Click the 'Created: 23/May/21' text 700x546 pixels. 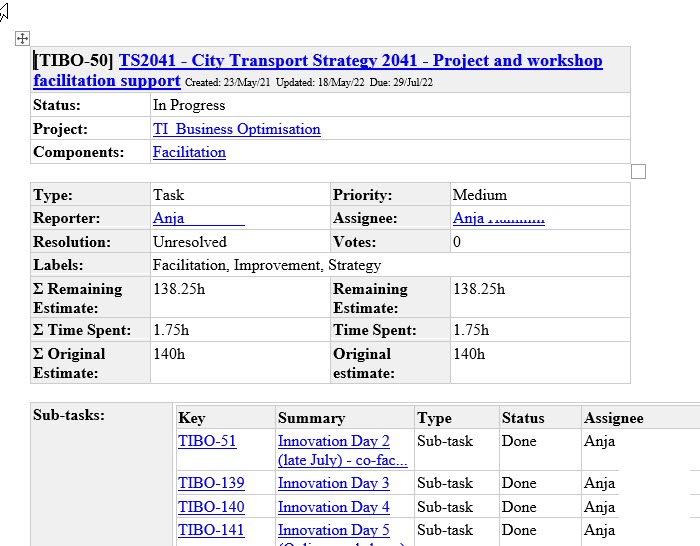coord(228,83)
